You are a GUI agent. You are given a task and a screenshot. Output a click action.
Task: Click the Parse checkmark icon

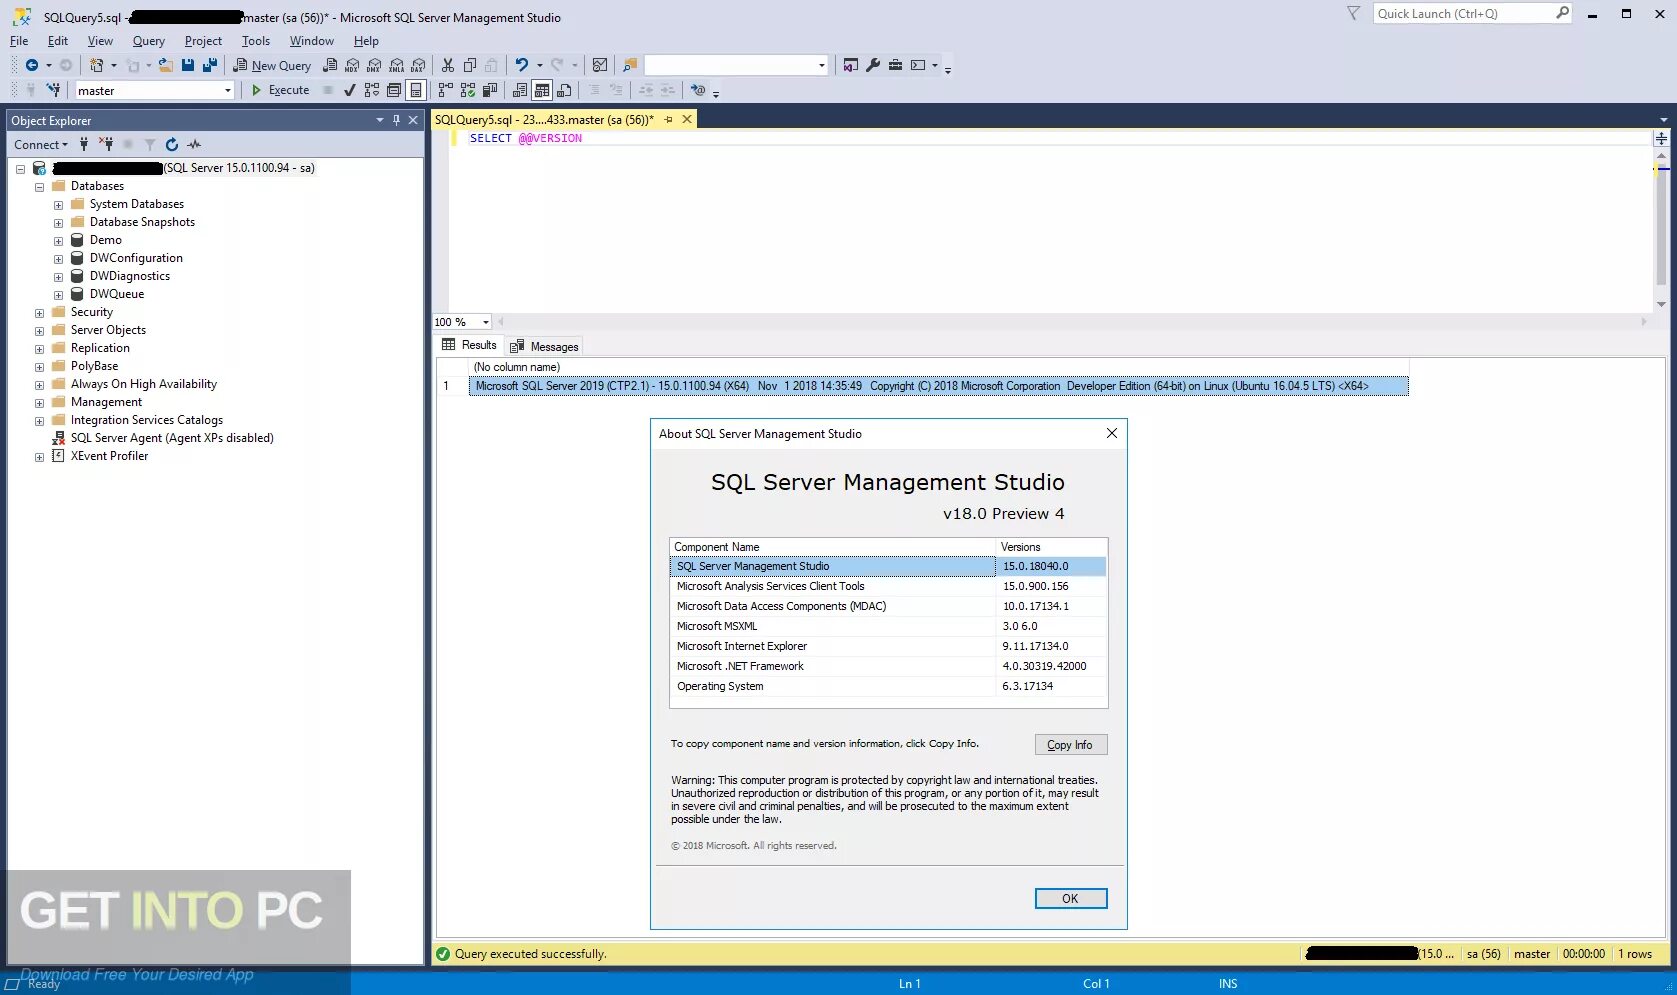[350, 90]
